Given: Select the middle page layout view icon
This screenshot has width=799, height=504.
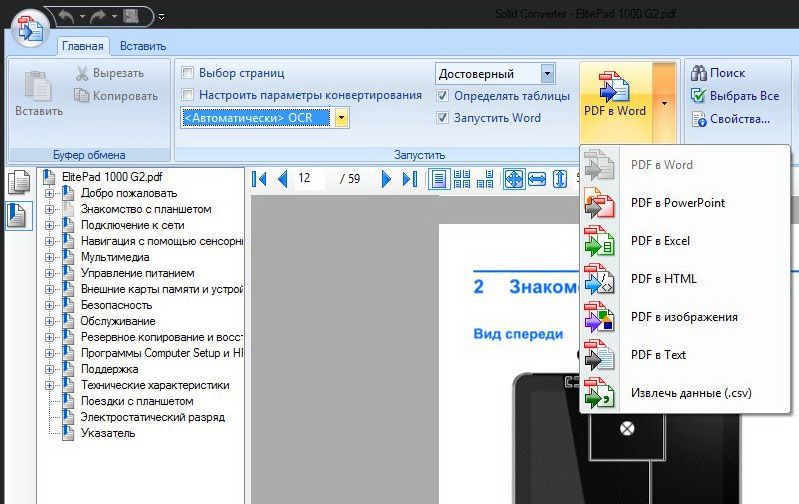Looking at the screenshot, I should (x=462, y=179).
